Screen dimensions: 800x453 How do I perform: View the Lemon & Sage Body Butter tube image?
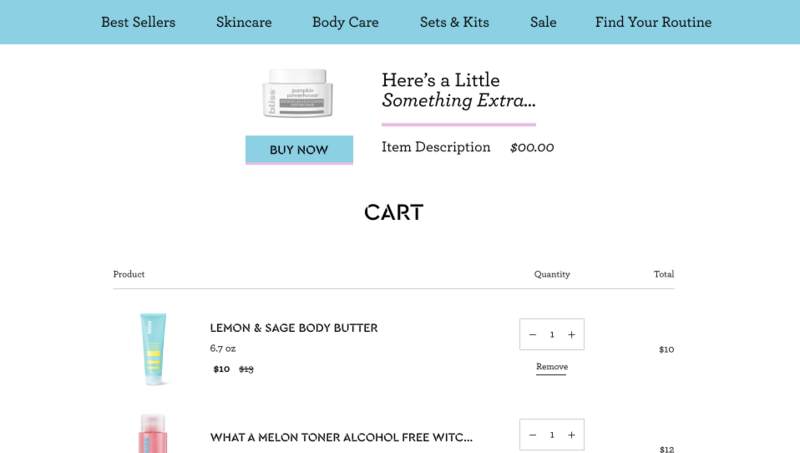(x=152, y=349)
